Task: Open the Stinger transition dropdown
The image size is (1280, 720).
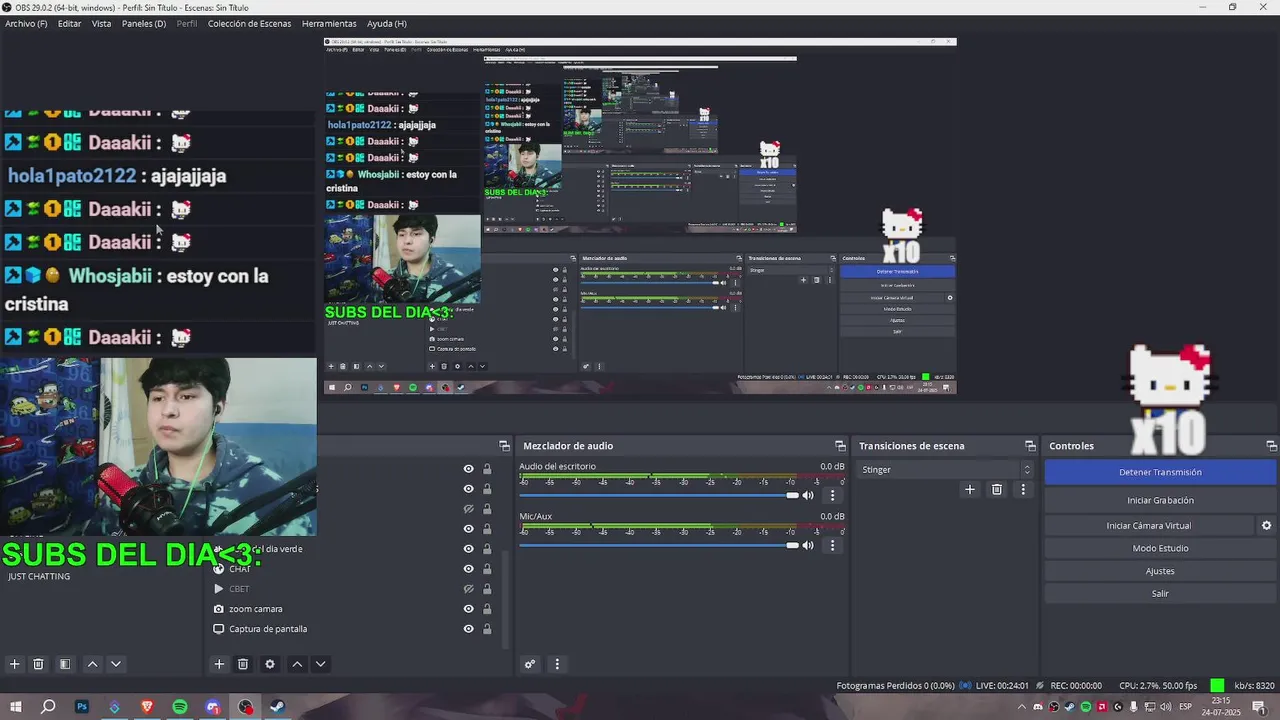Action: (x=945, y=469)
